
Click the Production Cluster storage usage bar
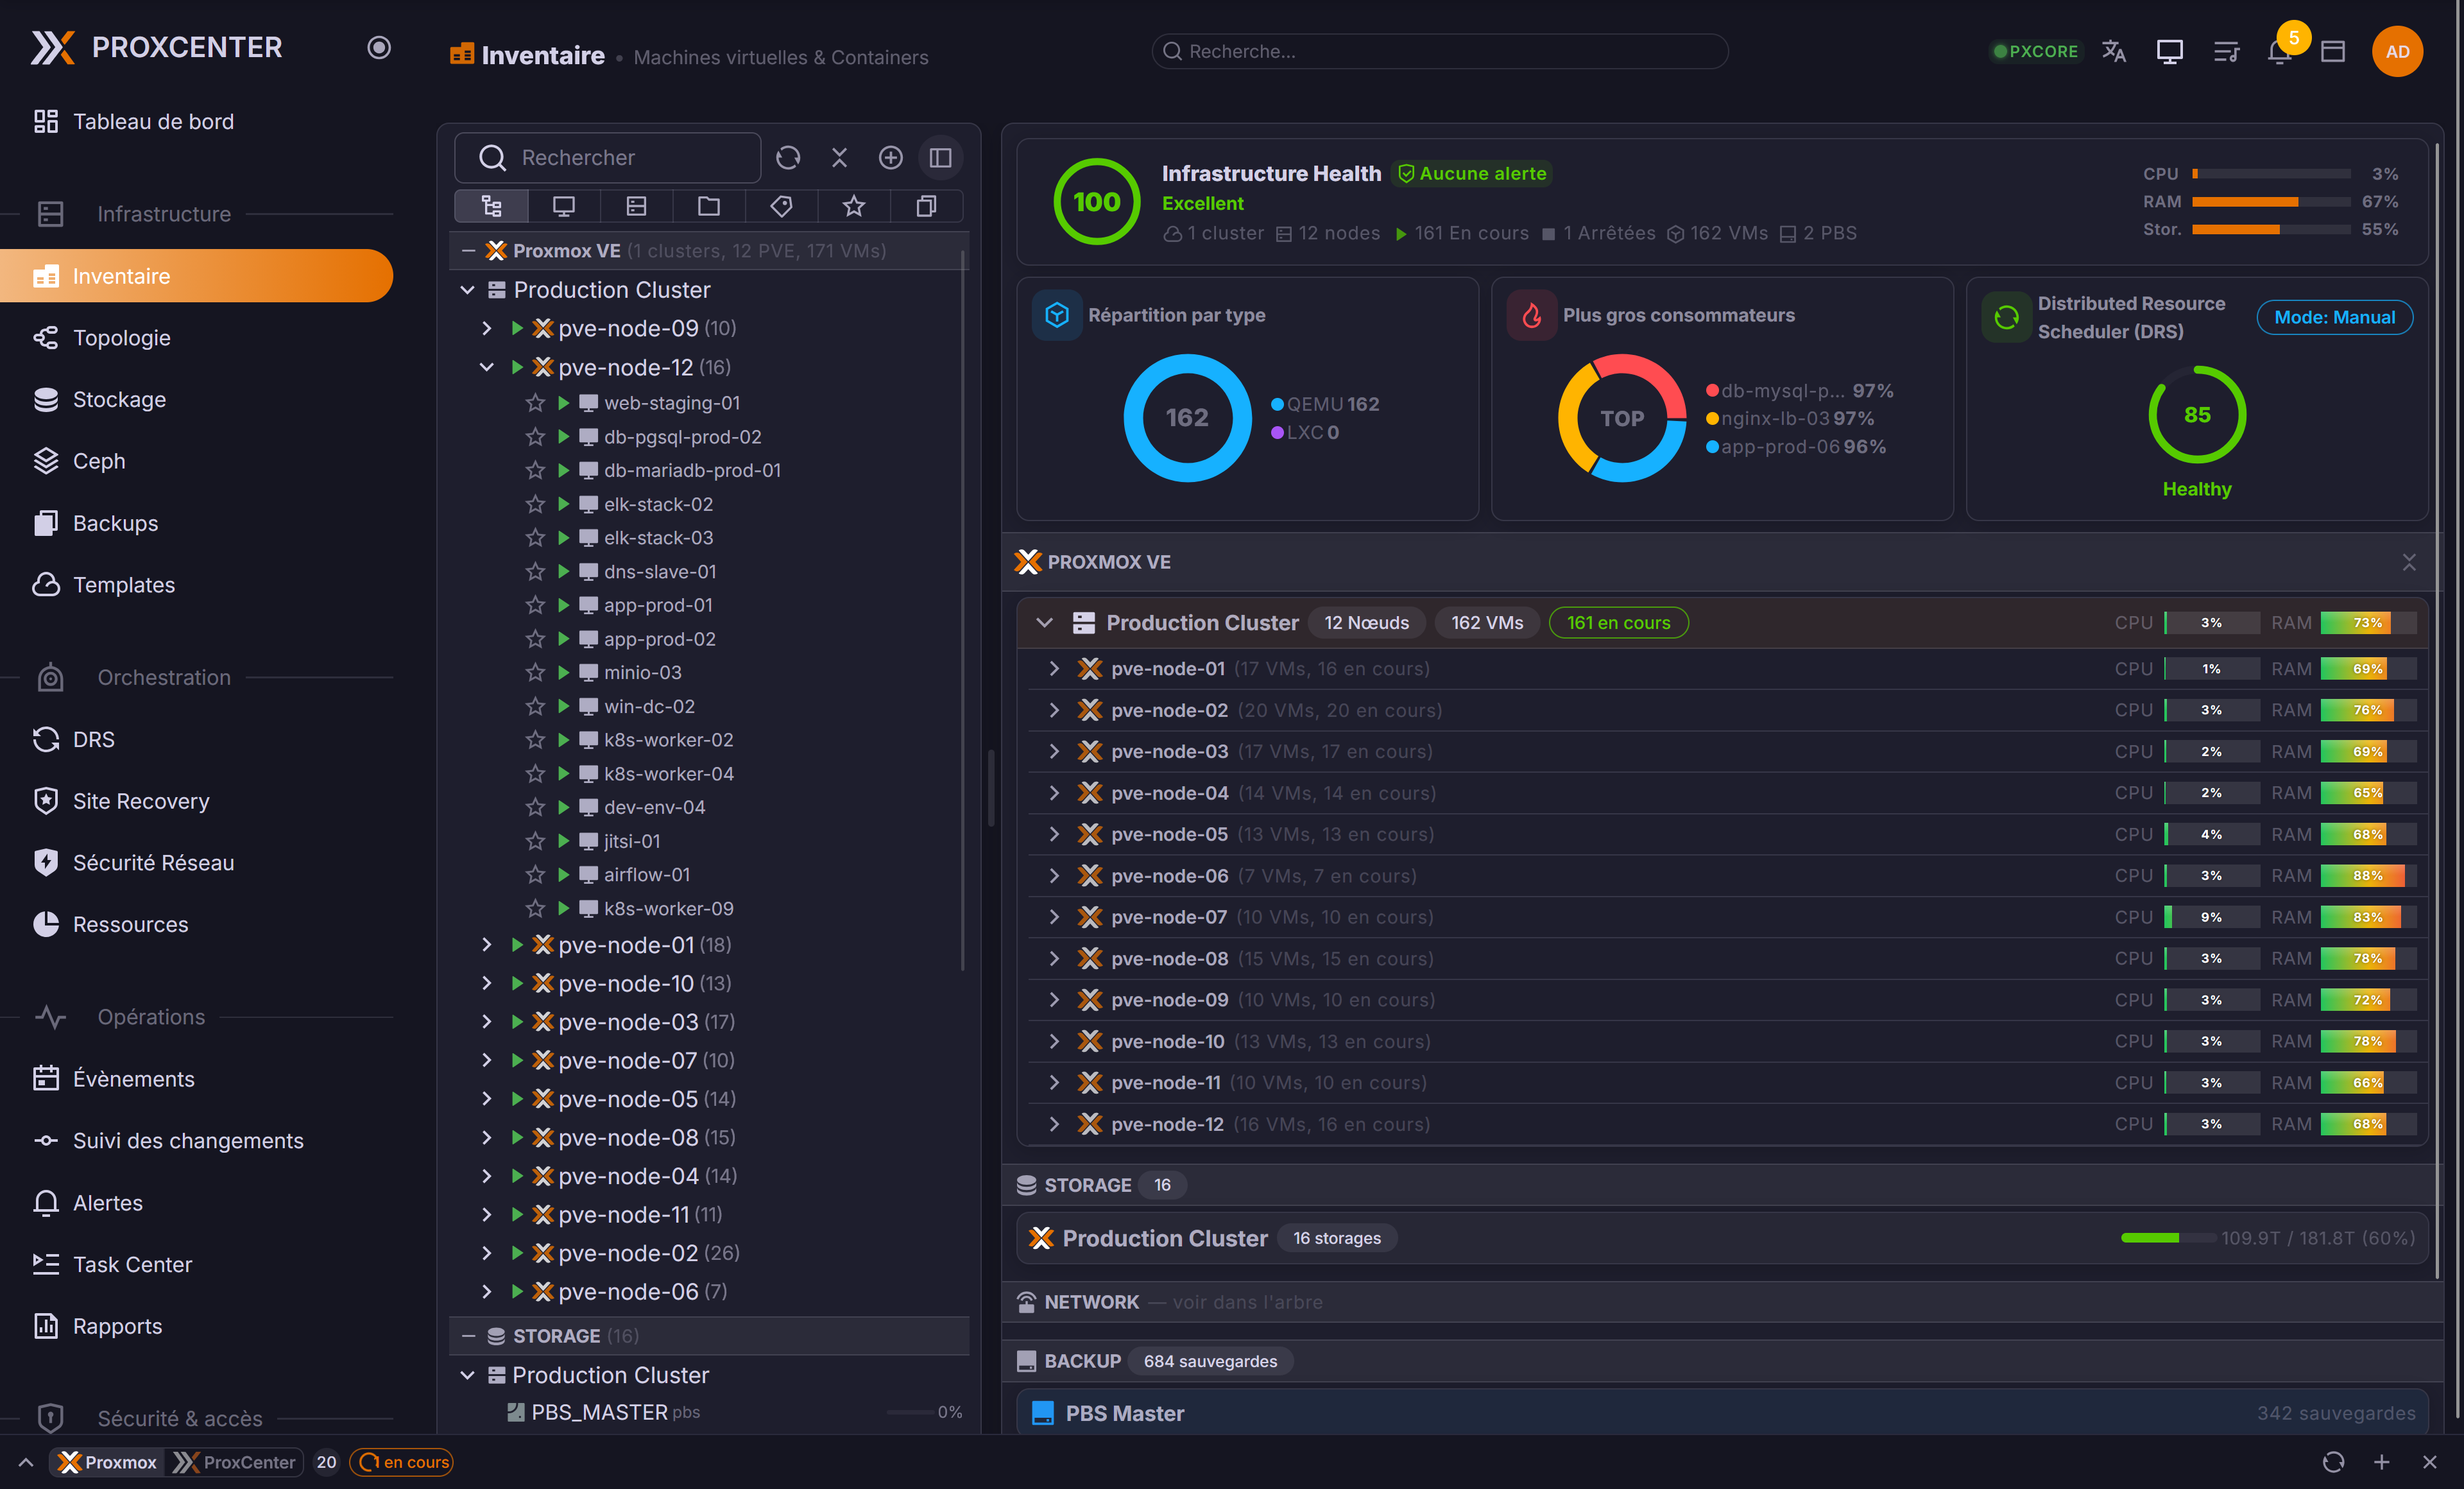click(x=2168, y=1238)
